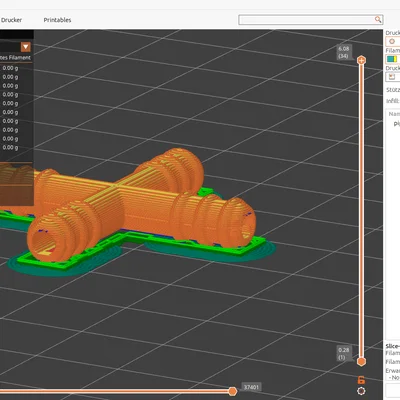Viewport: 400px width, 400px height.
Task: Open the legend view type dropdown arrow
Action: 26,47
